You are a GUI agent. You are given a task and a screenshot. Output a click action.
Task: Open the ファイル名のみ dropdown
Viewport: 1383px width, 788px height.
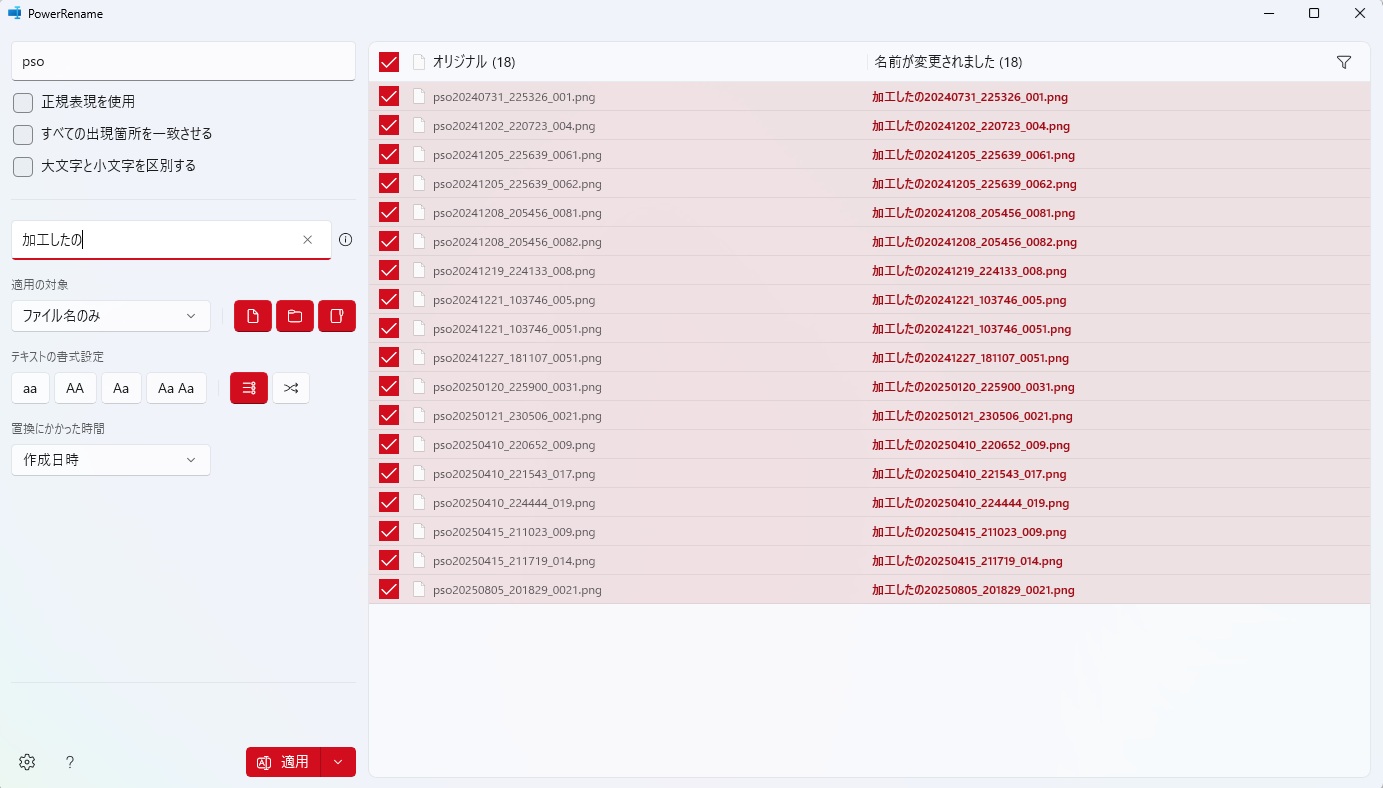point(111,316)
